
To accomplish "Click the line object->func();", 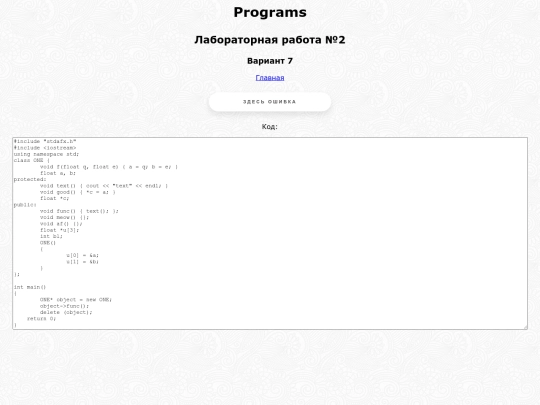I will (x=64, y=306).
